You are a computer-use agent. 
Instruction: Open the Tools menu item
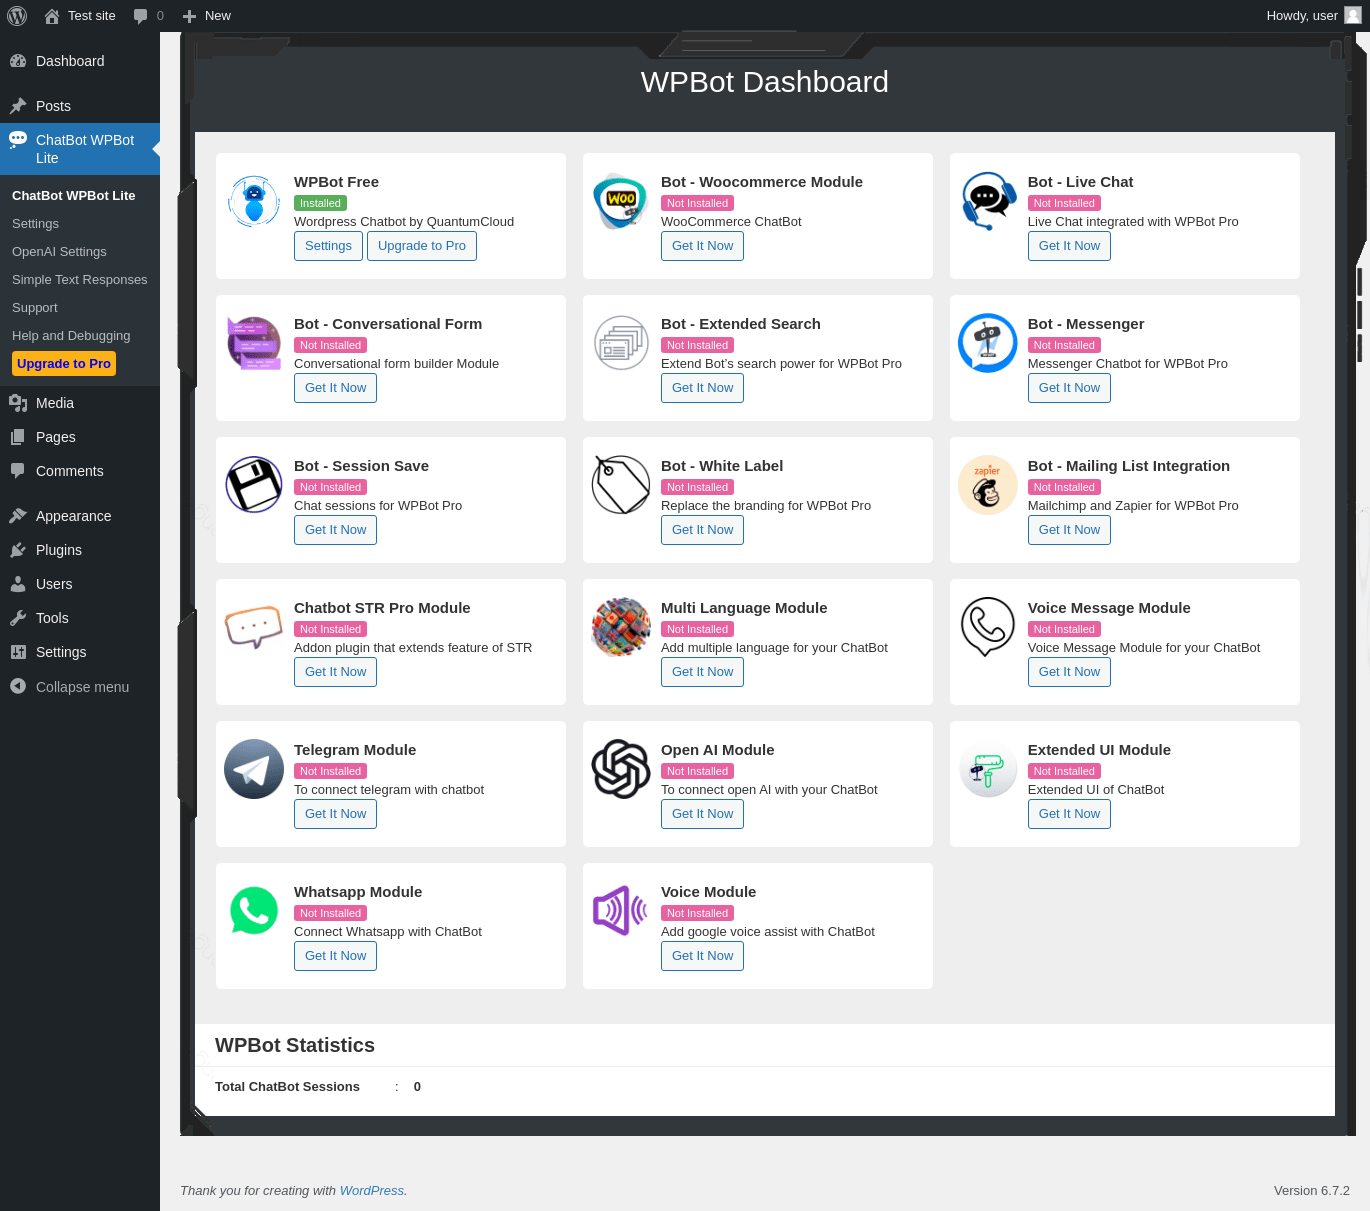pos(80,618)
